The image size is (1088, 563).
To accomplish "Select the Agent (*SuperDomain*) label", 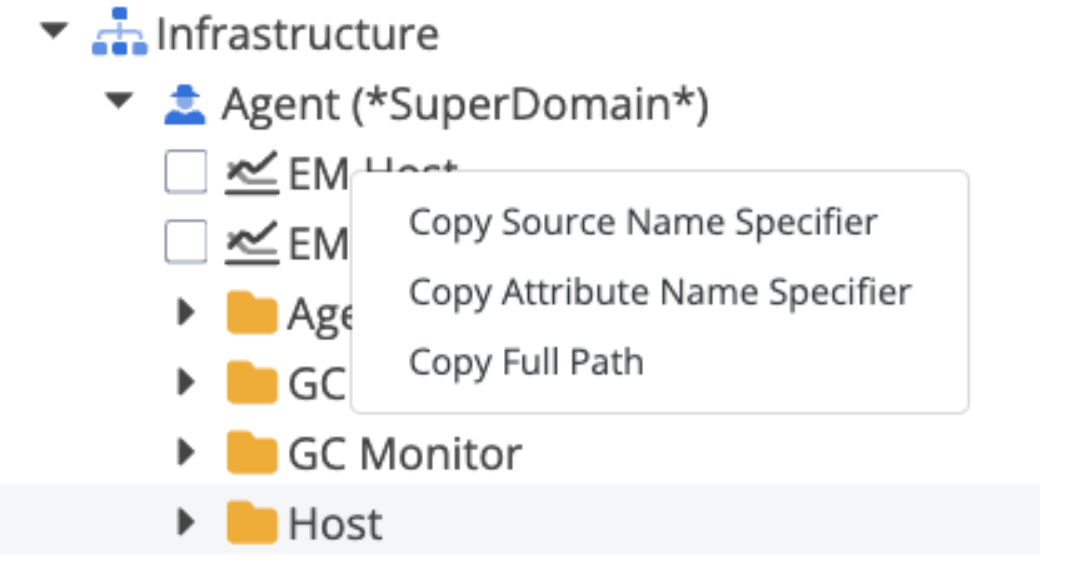I will click(465, 104).
